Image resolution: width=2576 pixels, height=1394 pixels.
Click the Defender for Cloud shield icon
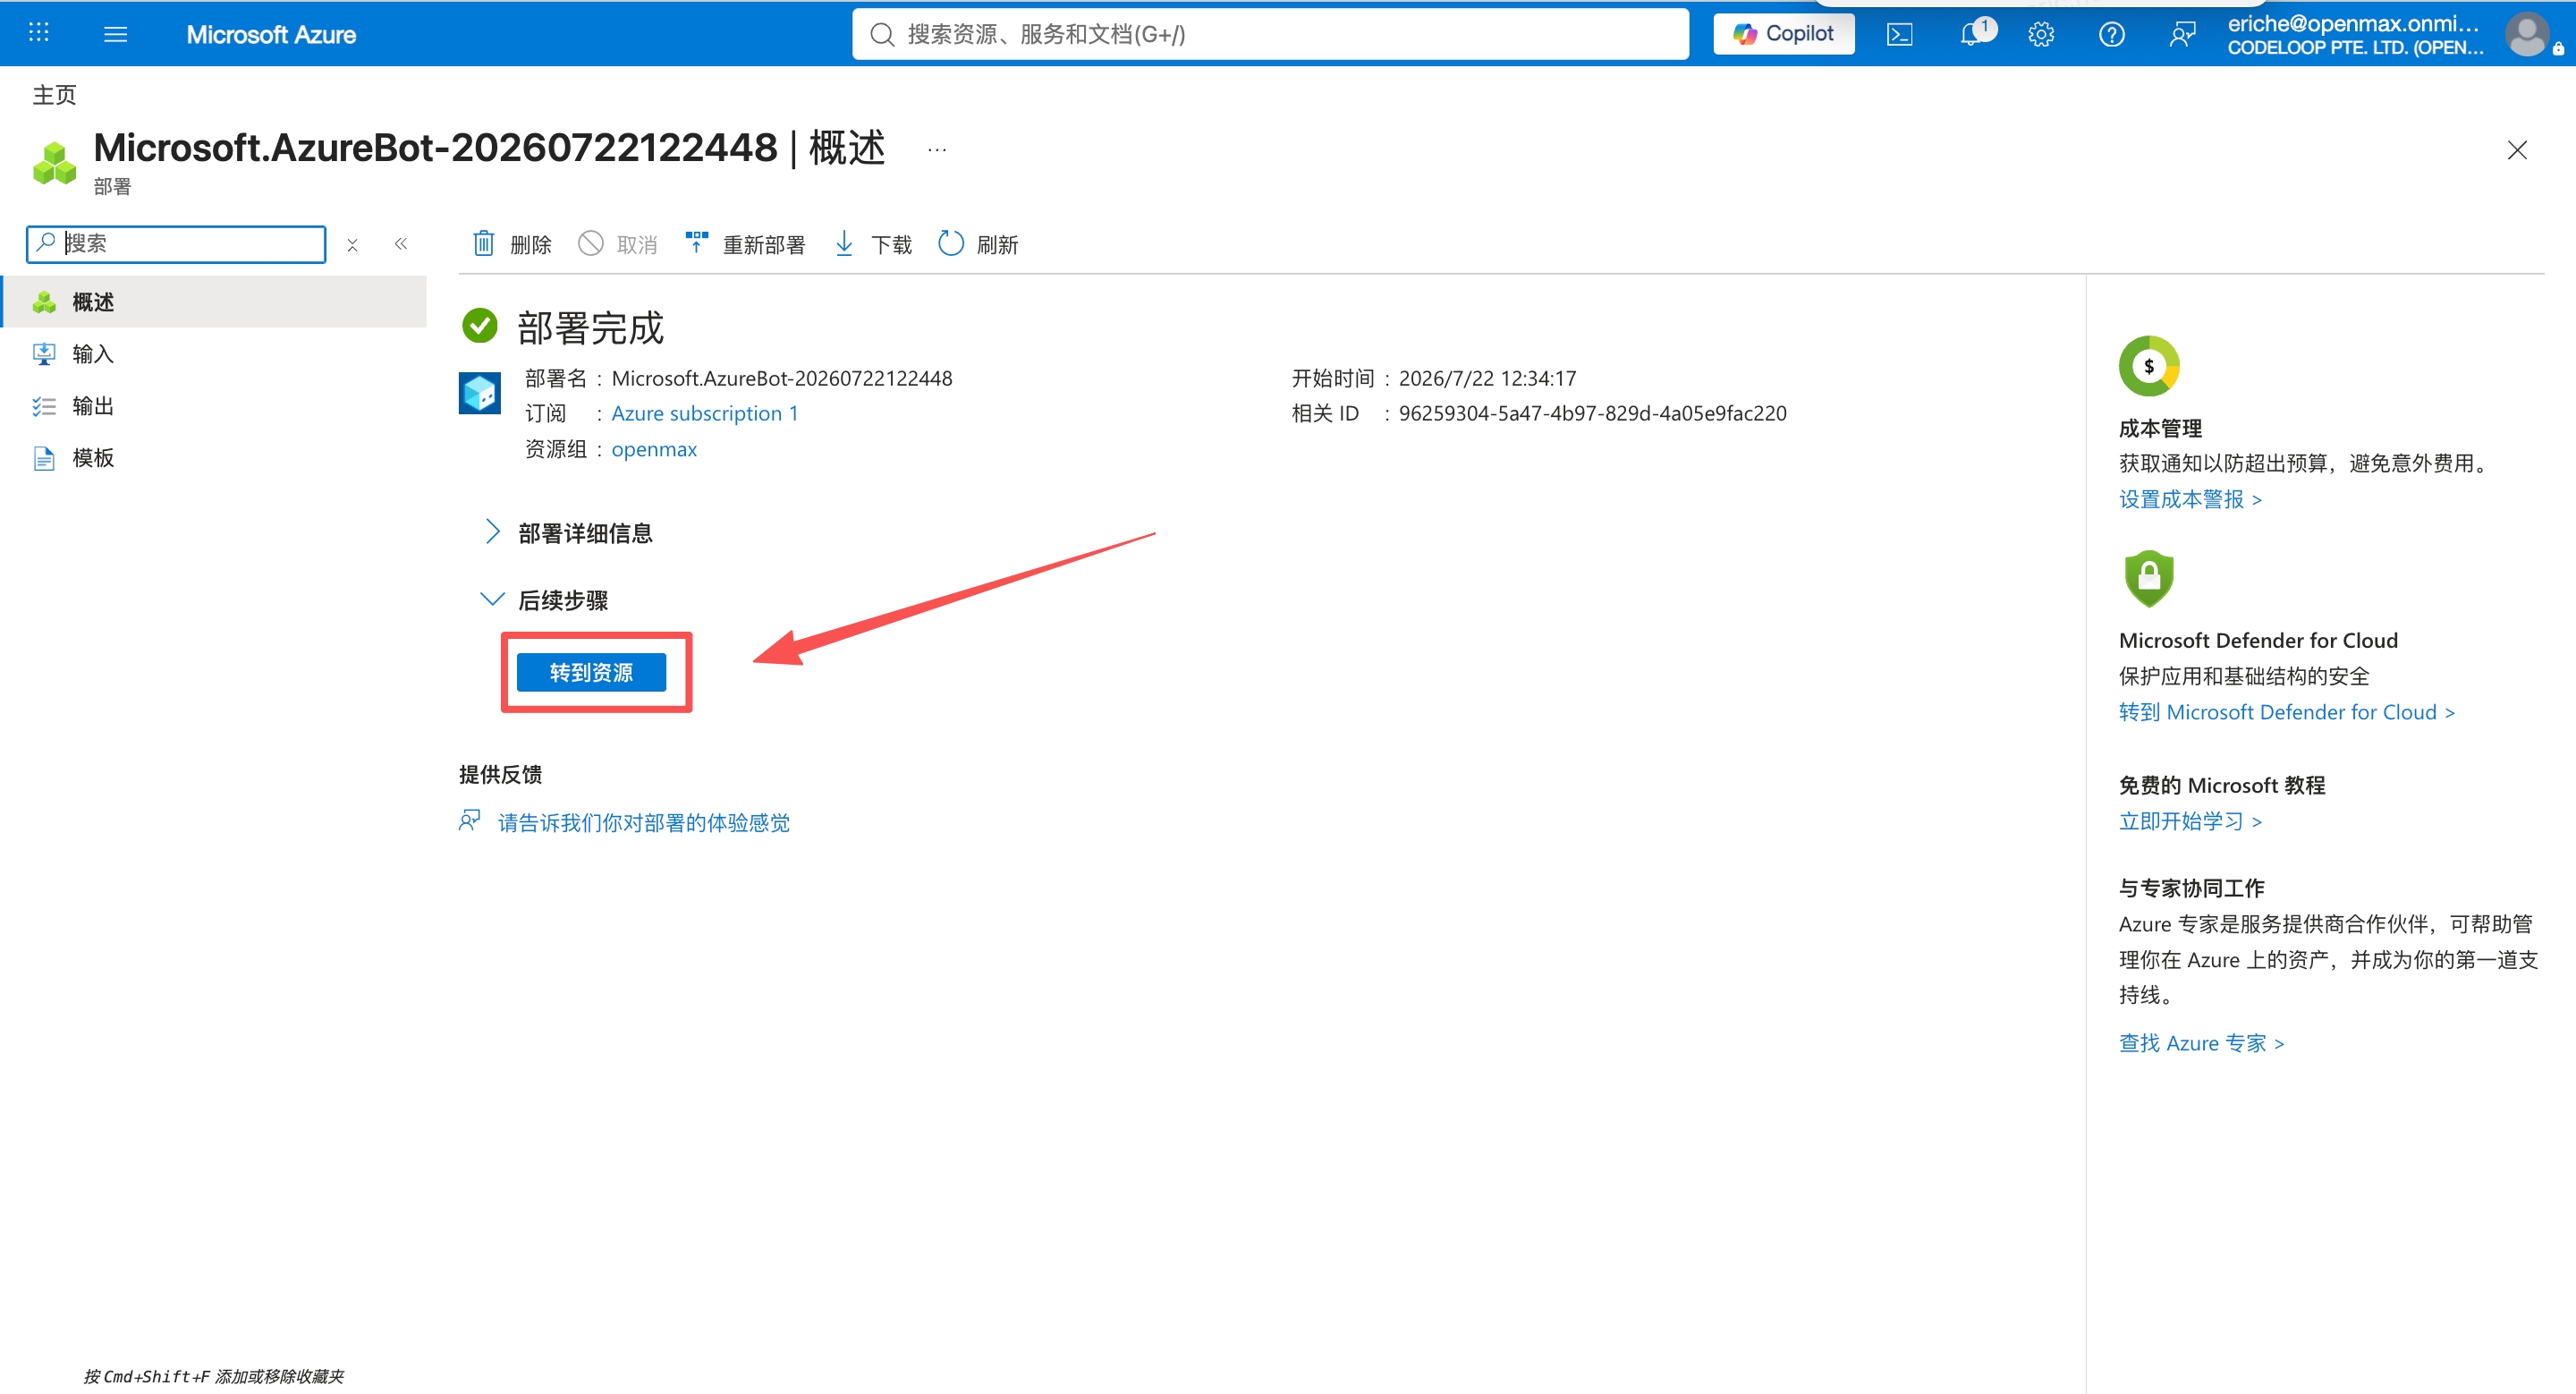pyautogui.click(x=2148, y=577)
